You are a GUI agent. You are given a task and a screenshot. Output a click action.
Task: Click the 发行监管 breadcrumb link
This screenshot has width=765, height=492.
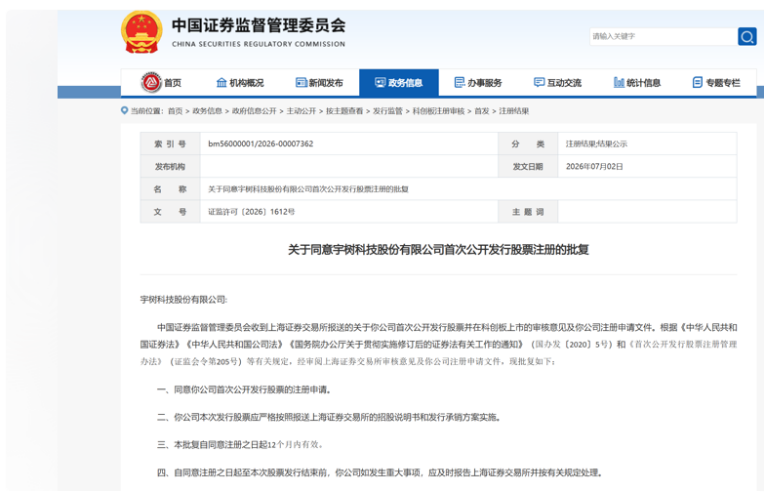pyautogui.click(x=388, y=111)
